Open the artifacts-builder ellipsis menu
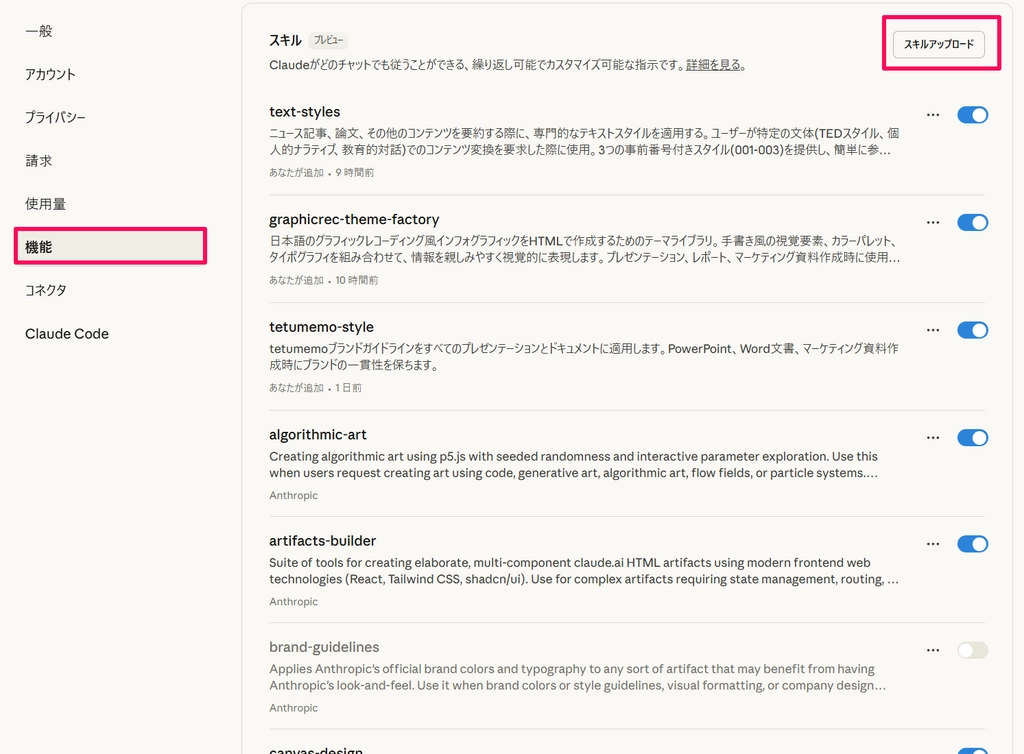Viewport: 1024px width, 754px height. pos(933,544)
